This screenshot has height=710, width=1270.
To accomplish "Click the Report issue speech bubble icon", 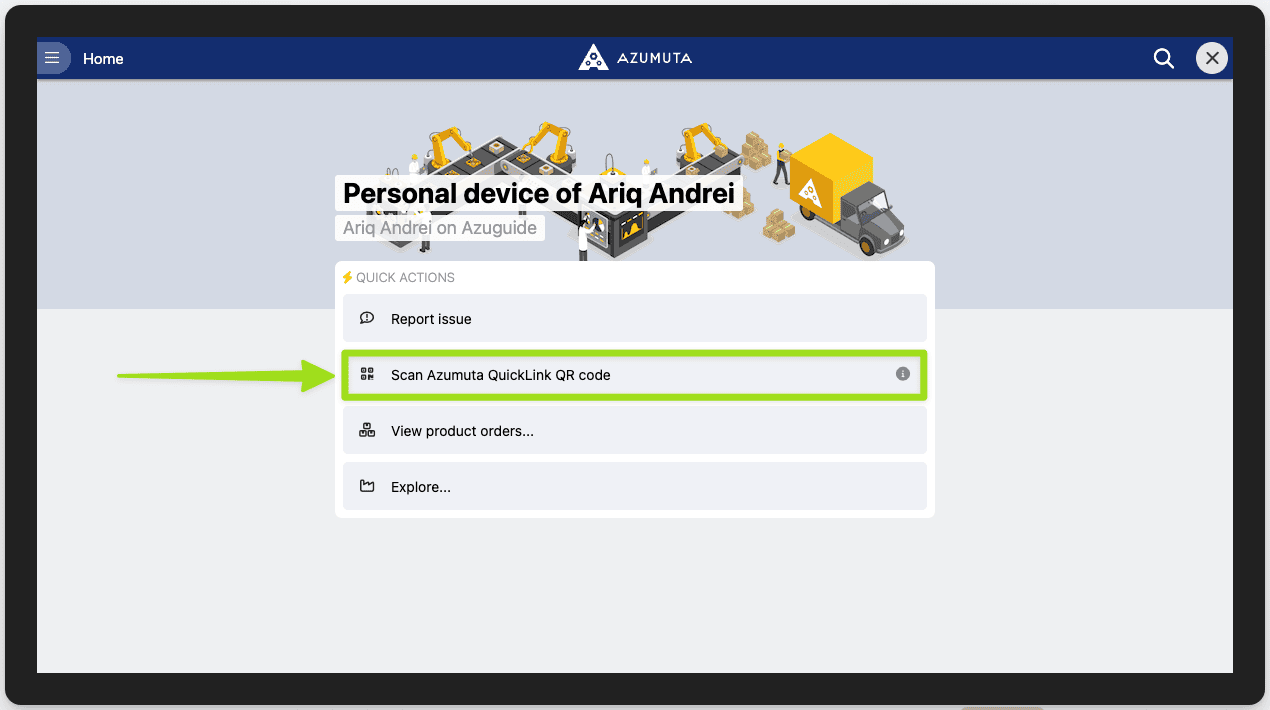I will [366, 318].
